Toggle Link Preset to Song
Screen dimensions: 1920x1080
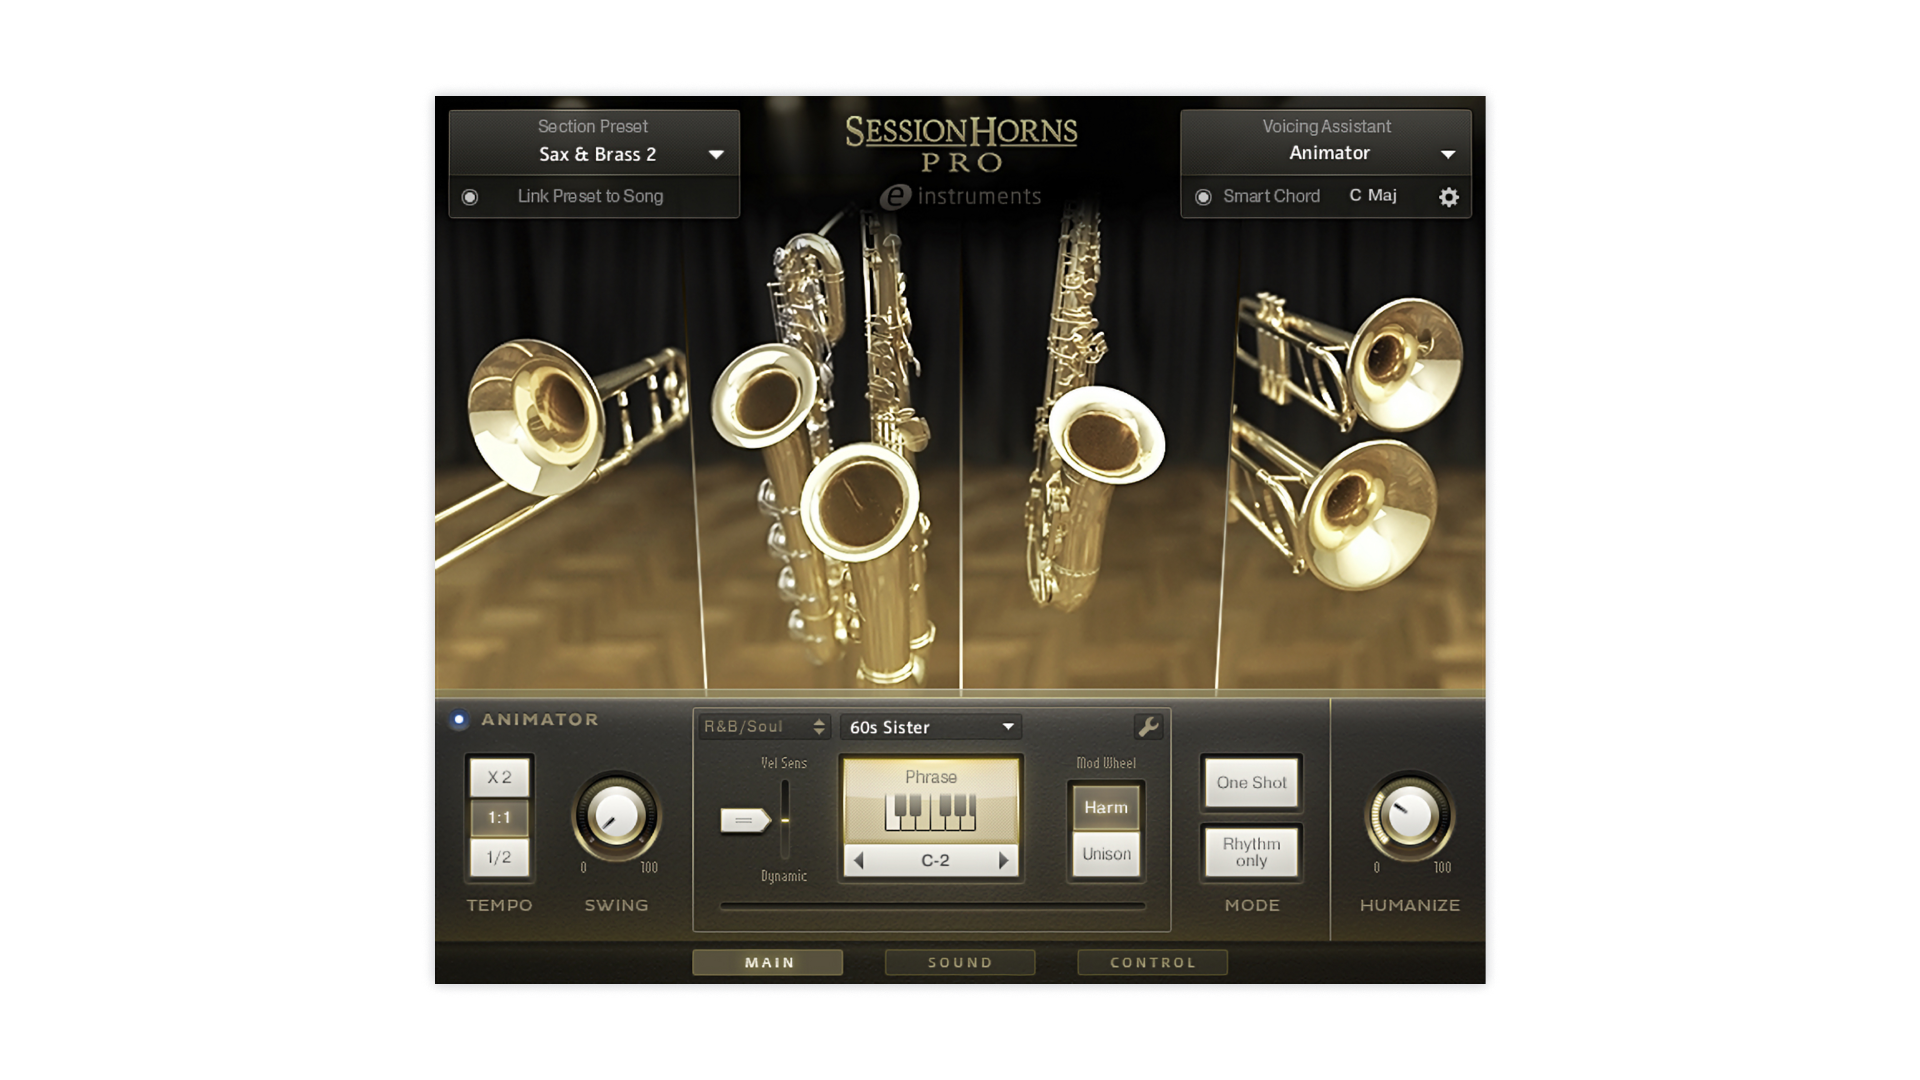coord(470,197)
